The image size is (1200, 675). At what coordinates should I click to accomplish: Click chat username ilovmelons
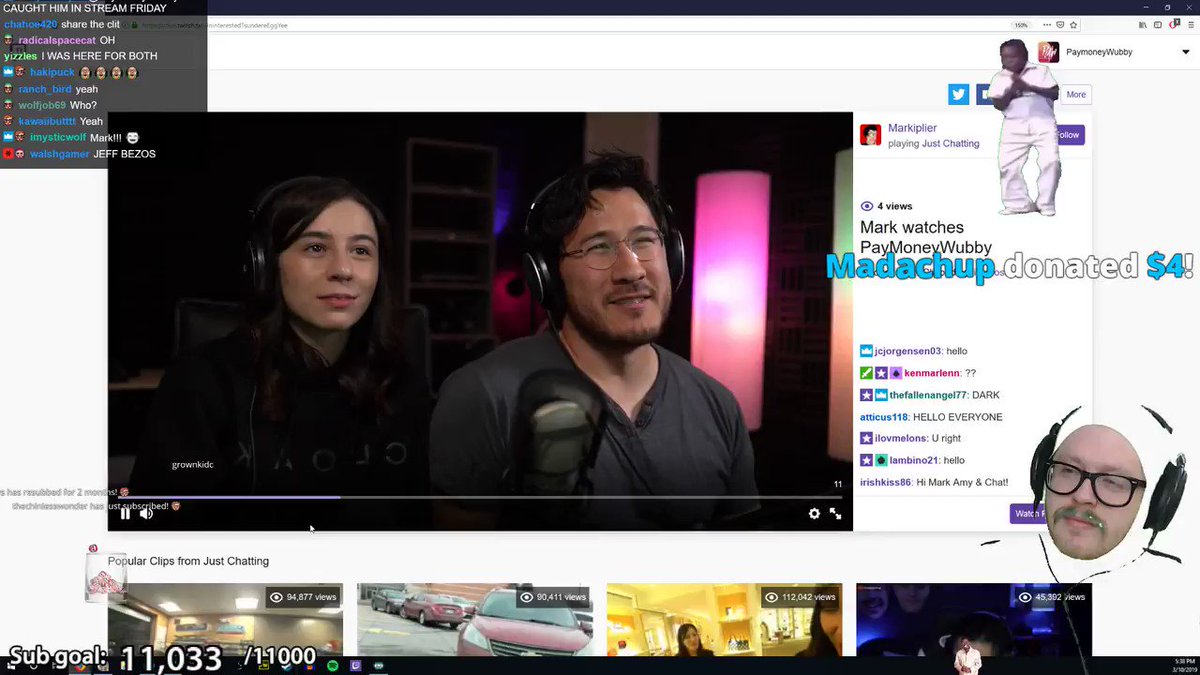(900, 438)
